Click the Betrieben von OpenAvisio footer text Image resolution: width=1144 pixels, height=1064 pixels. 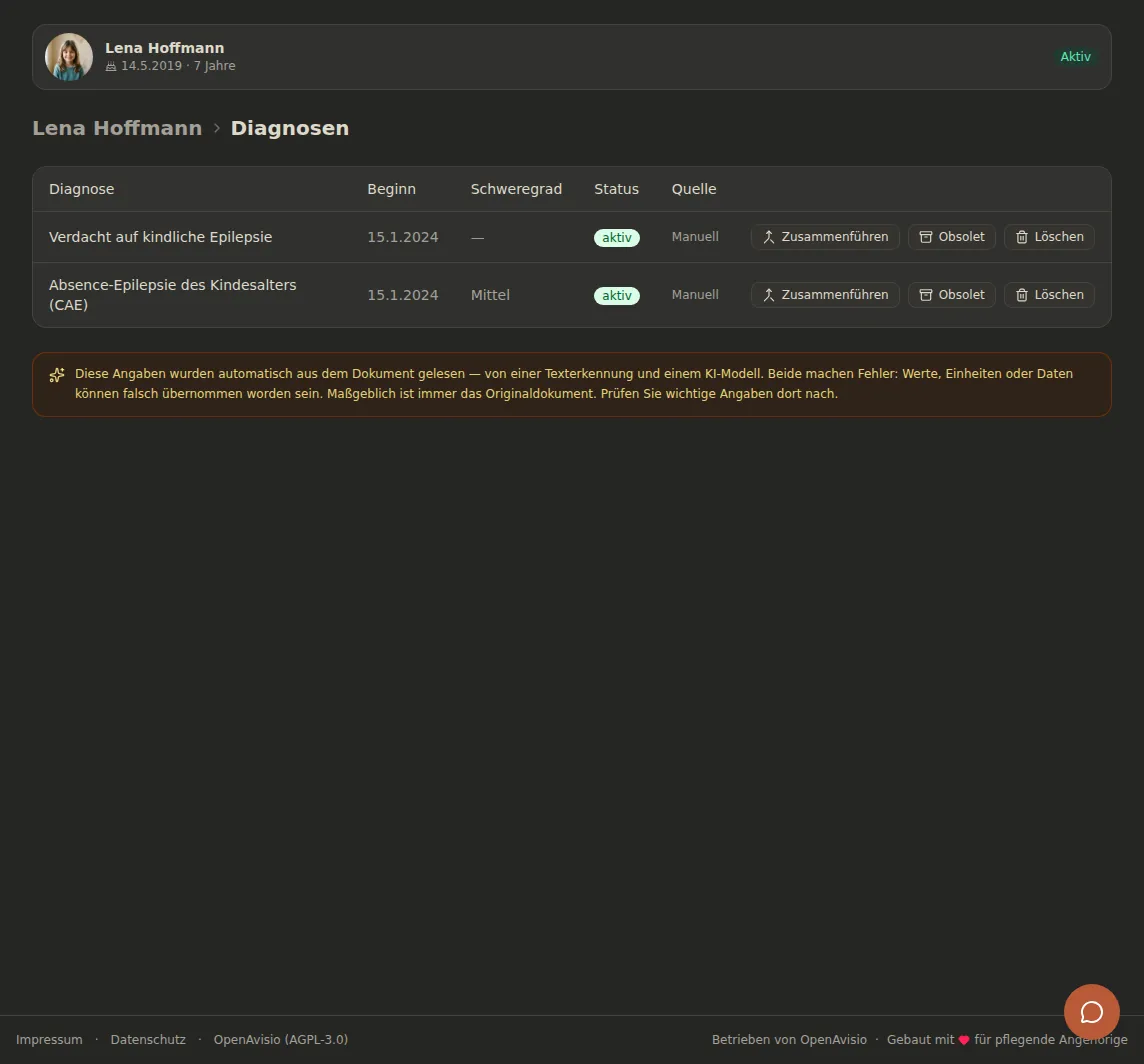[789, 1040]
